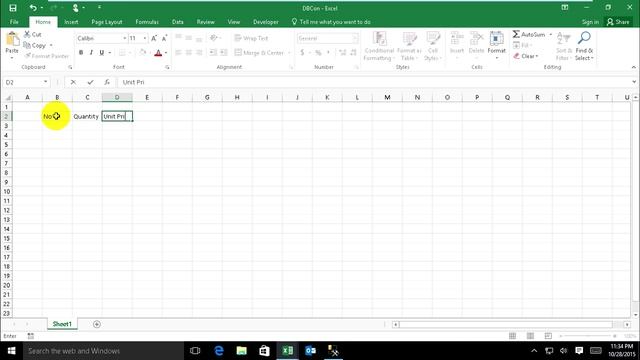Click column header G
The height and width of the screenshot is (360, 640).
coord(207,97)
